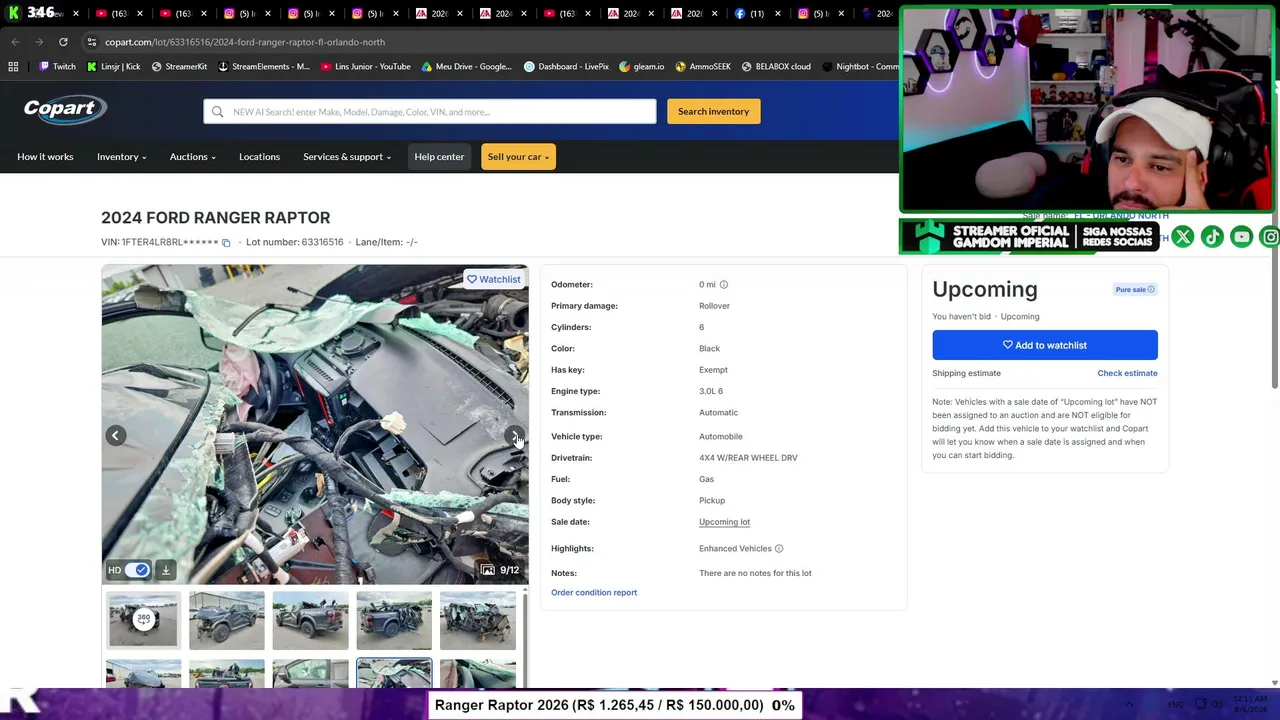Click the Pickup body style value

coord(712,501)
